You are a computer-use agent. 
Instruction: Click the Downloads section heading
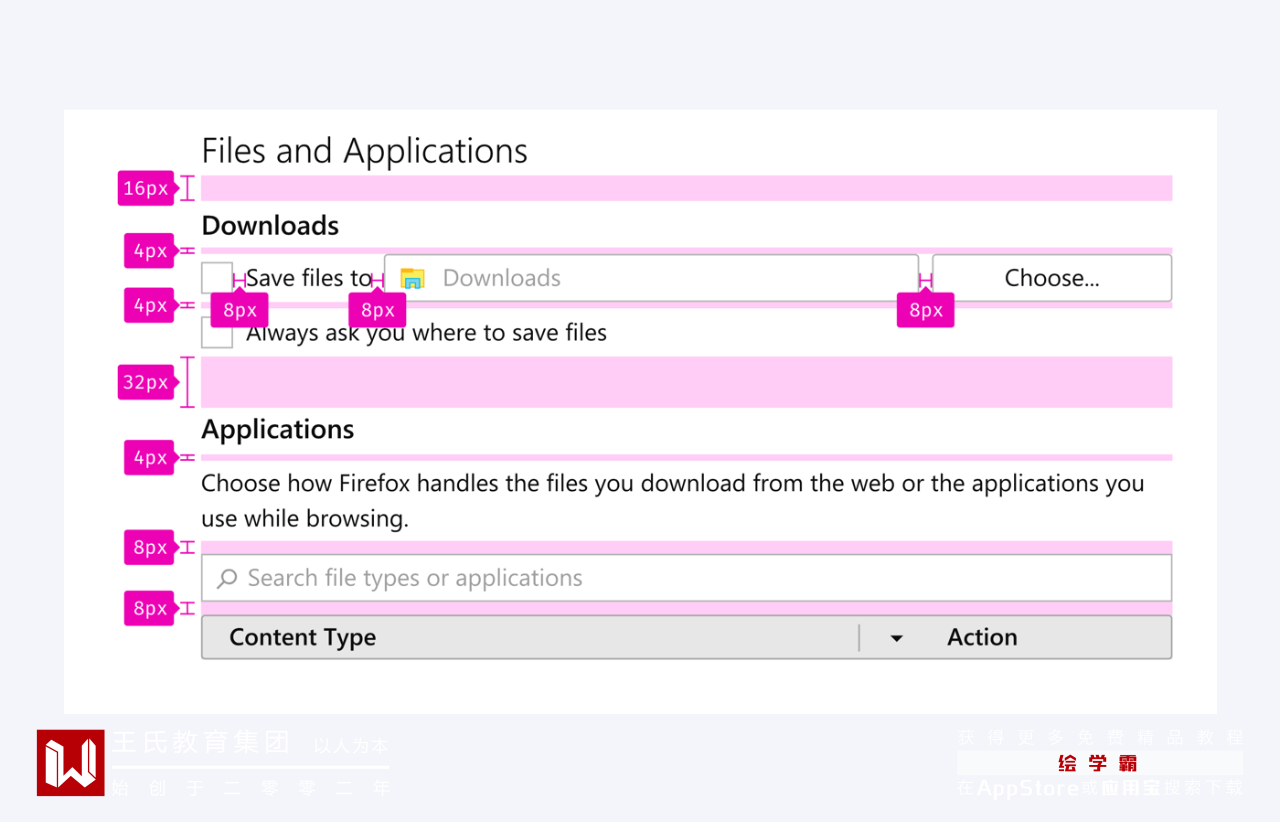pyautogui.click(x=270, y=226)
